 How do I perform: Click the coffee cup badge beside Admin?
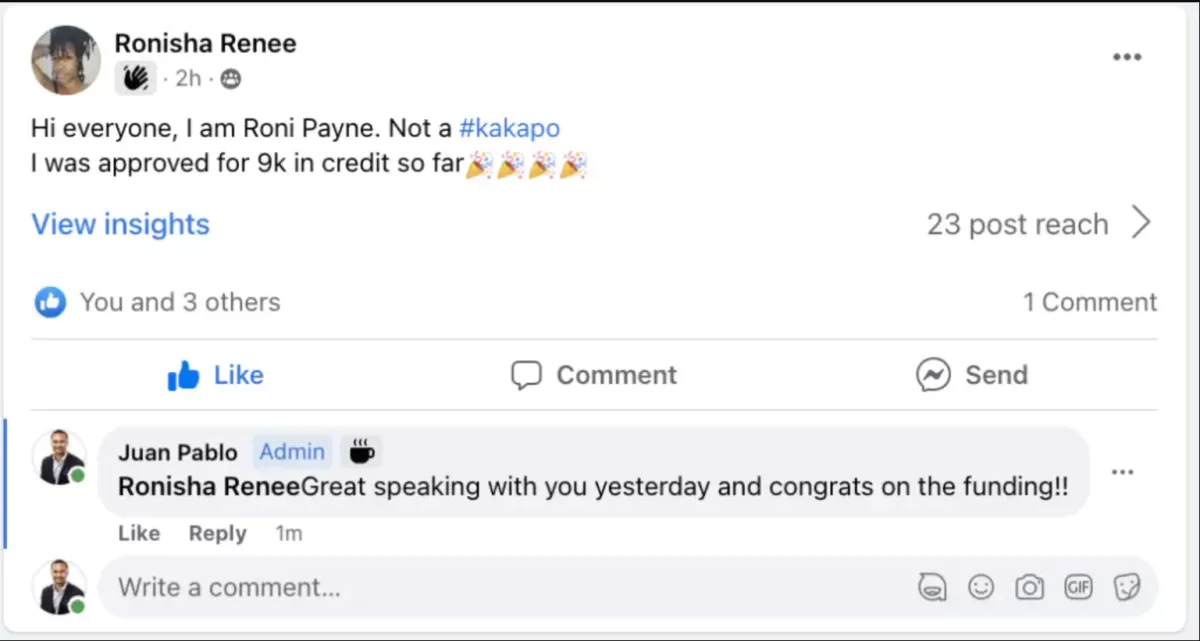coord(361,452)
